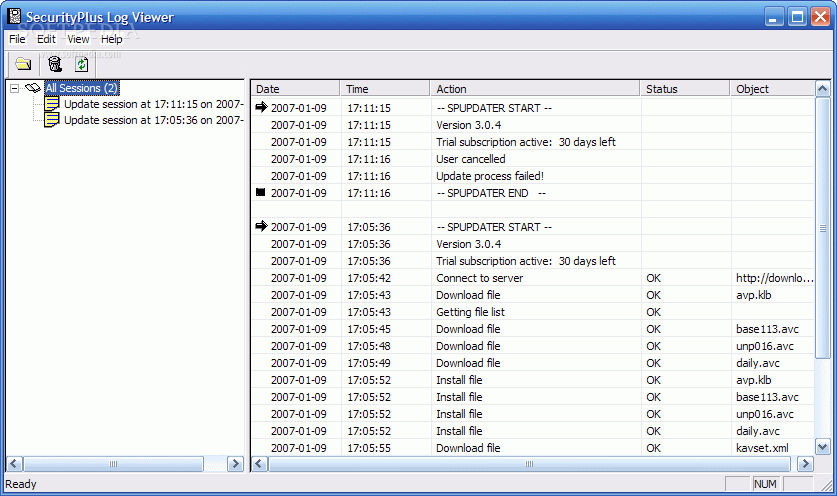The image size is (837, 496).
Task: Click the Ready status bar text
Action: [21, 484]
